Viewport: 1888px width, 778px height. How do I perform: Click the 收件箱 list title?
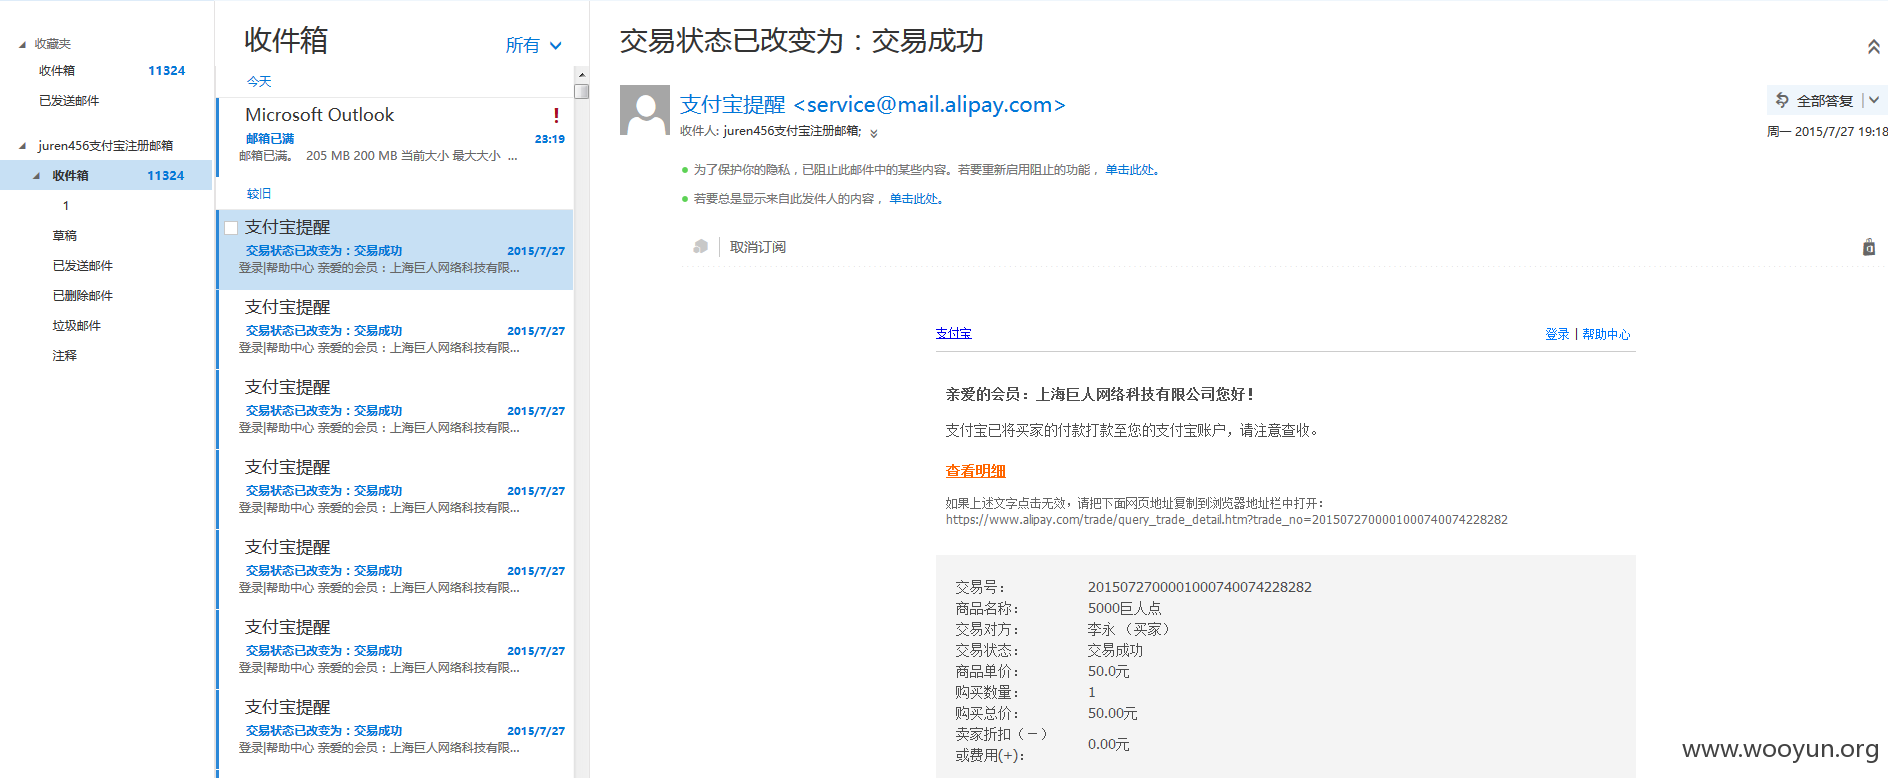286,41
